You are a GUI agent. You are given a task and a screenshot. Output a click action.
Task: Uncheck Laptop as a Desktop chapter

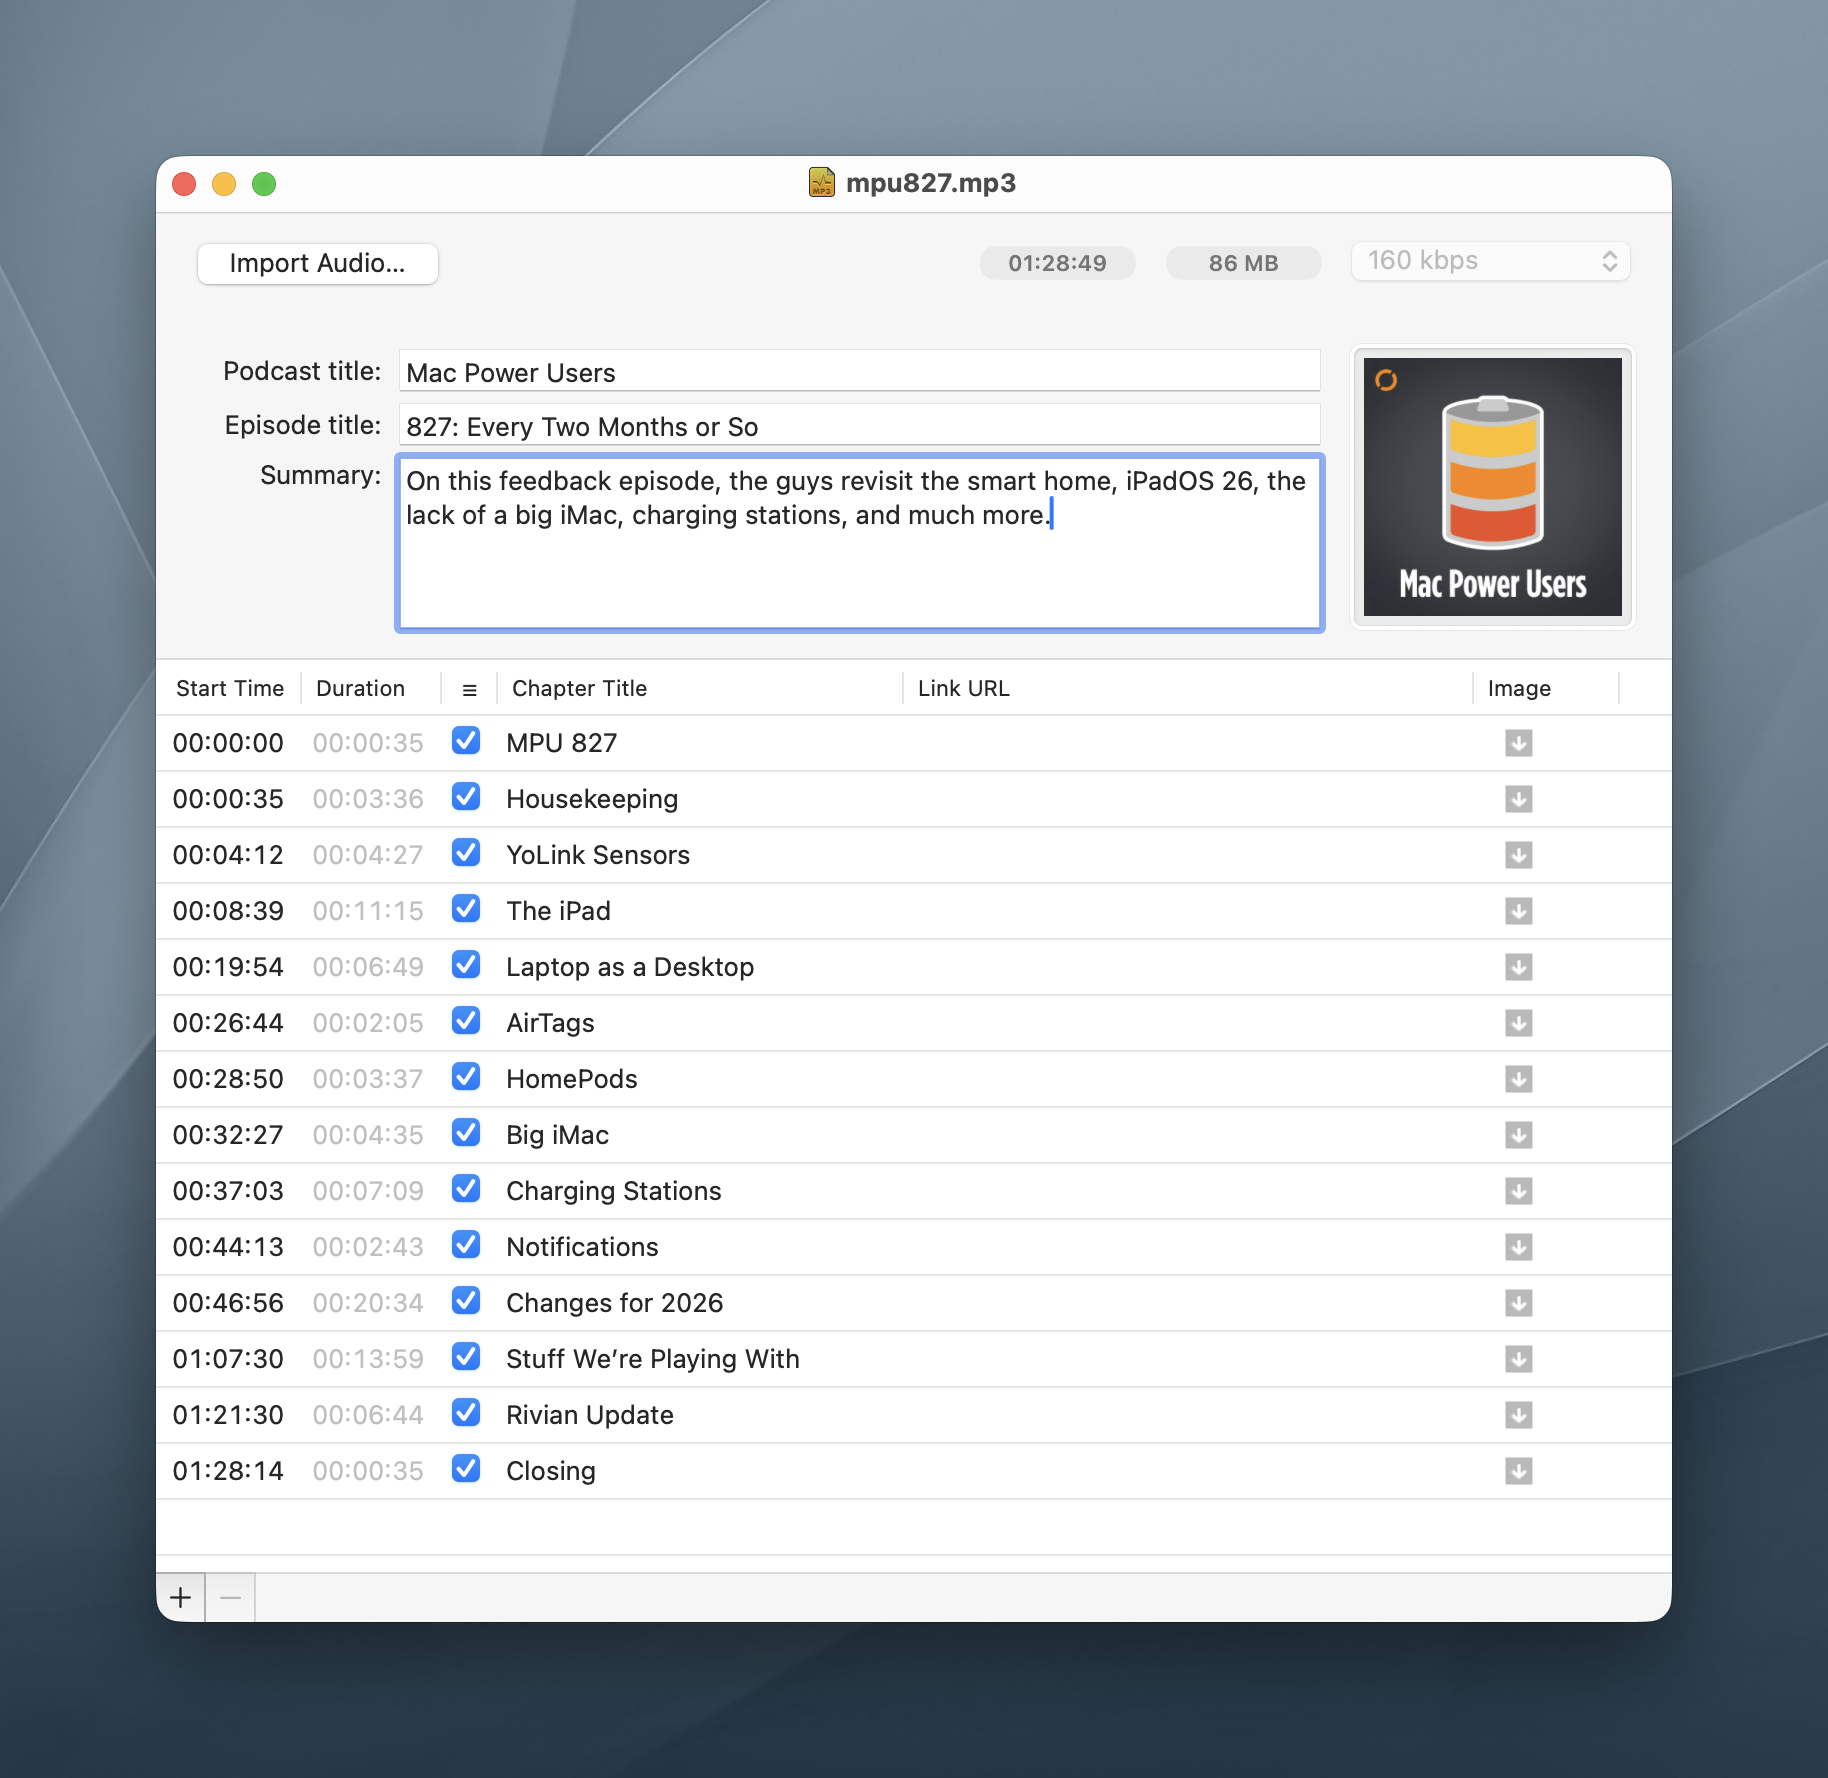[x=466, y=965]
